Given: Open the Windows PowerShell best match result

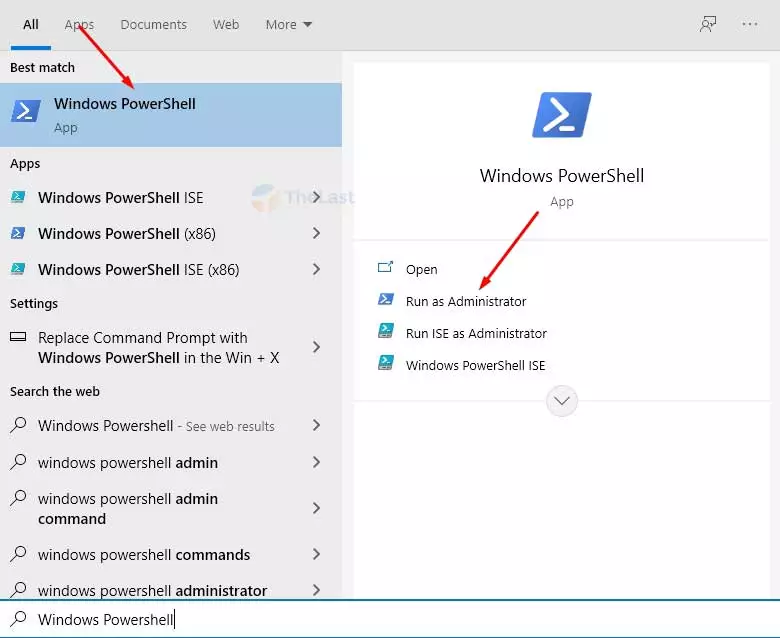Looking at the screenshot, I should [171, 115].
